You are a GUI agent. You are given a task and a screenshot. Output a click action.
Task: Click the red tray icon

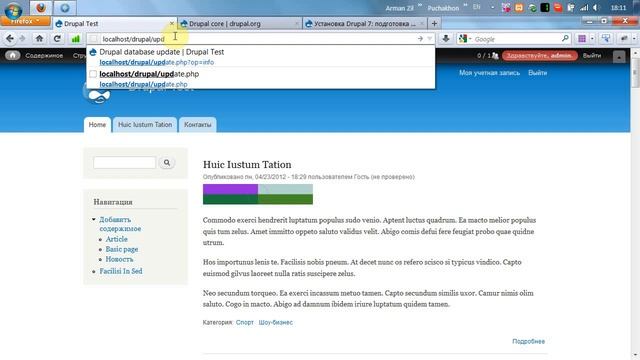point(558,8)
